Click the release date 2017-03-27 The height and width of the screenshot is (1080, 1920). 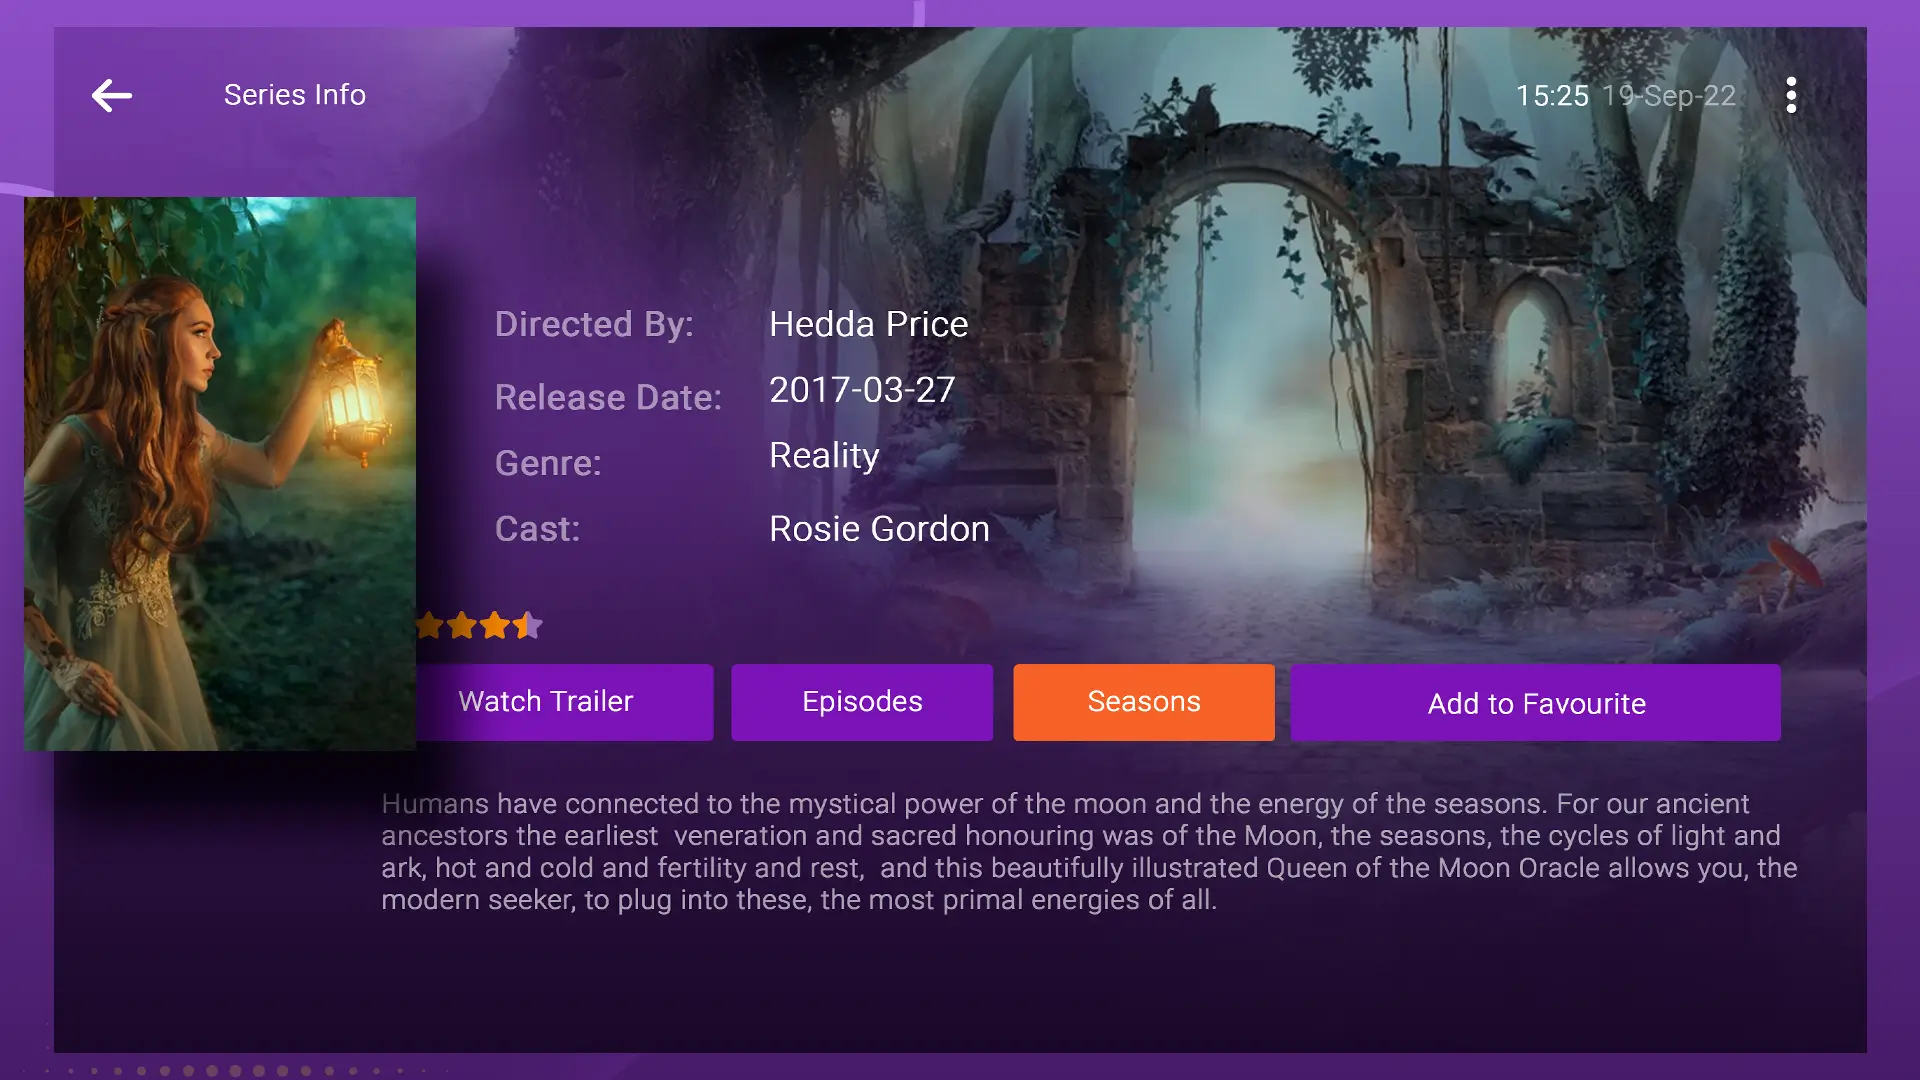[861, 390]
